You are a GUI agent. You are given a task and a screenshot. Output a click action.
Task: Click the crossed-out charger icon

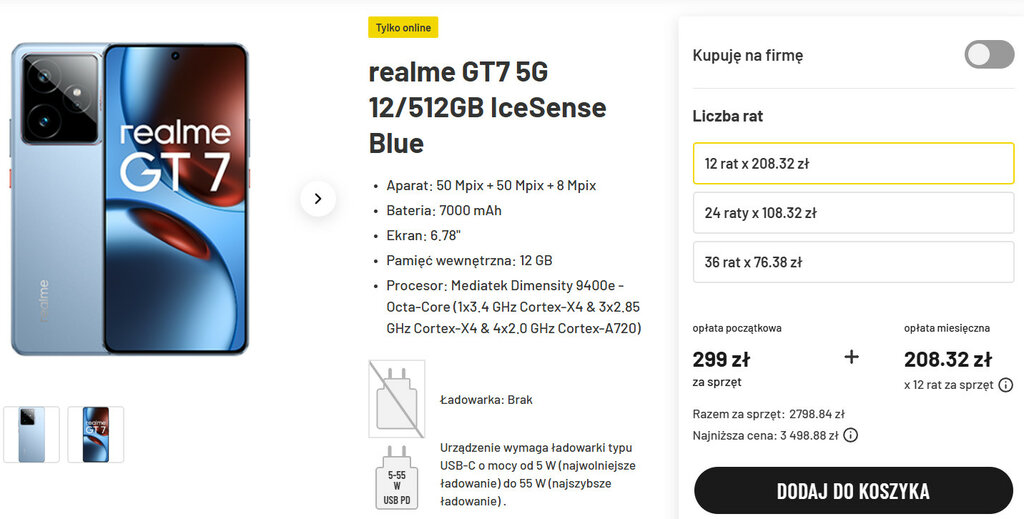397,398
